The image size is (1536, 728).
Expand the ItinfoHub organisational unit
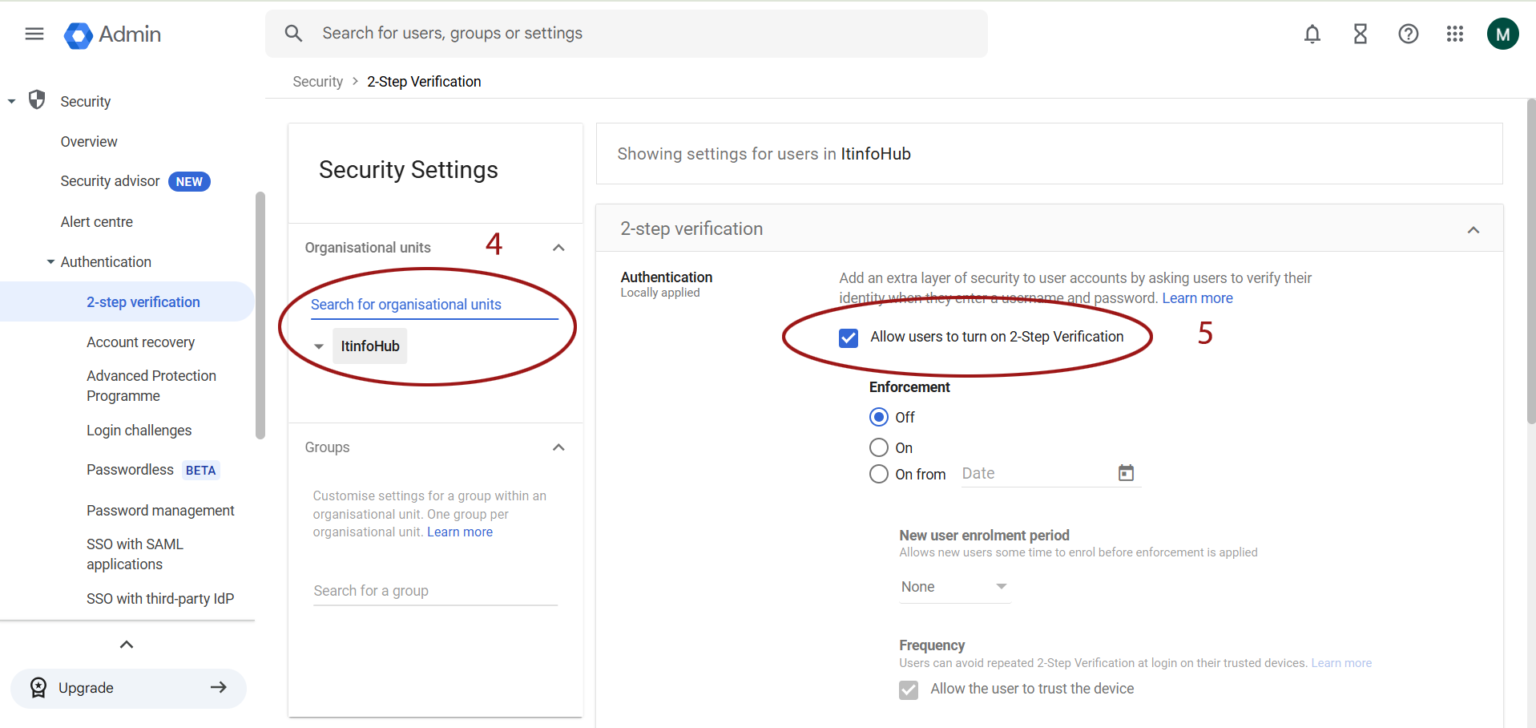click(x=318, y=346)
